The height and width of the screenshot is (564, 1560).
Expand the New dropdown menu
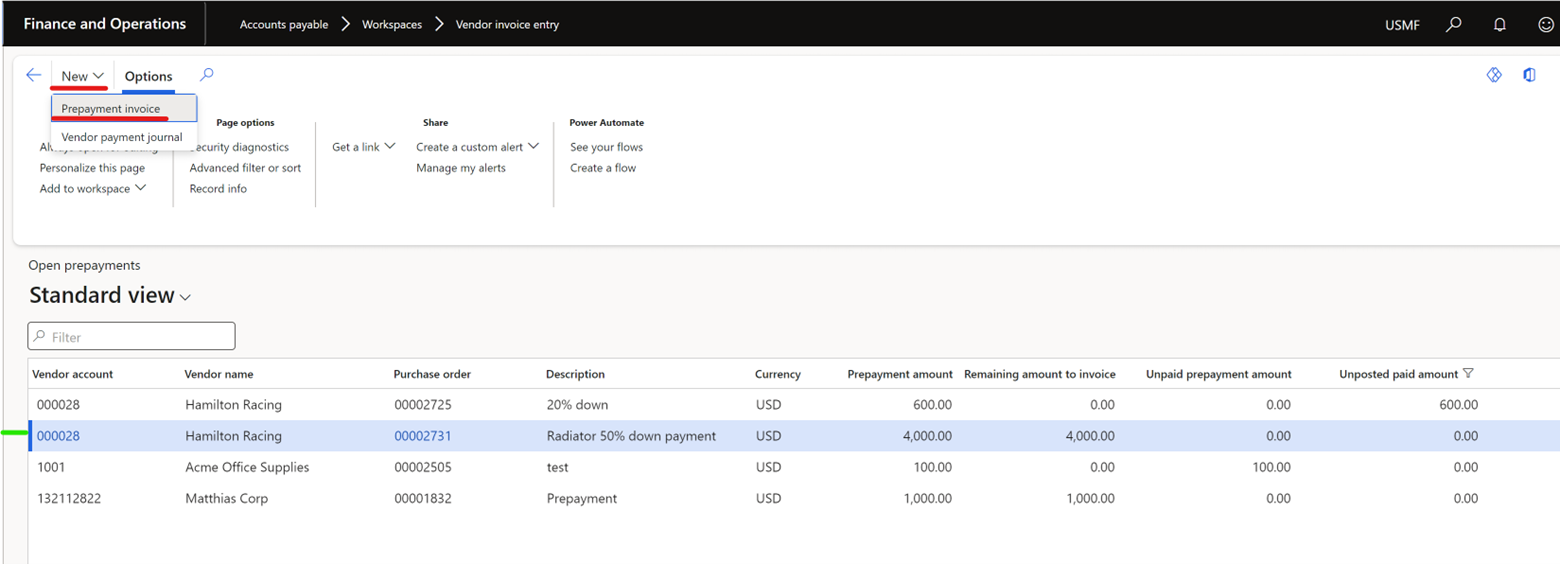[82, 76]
